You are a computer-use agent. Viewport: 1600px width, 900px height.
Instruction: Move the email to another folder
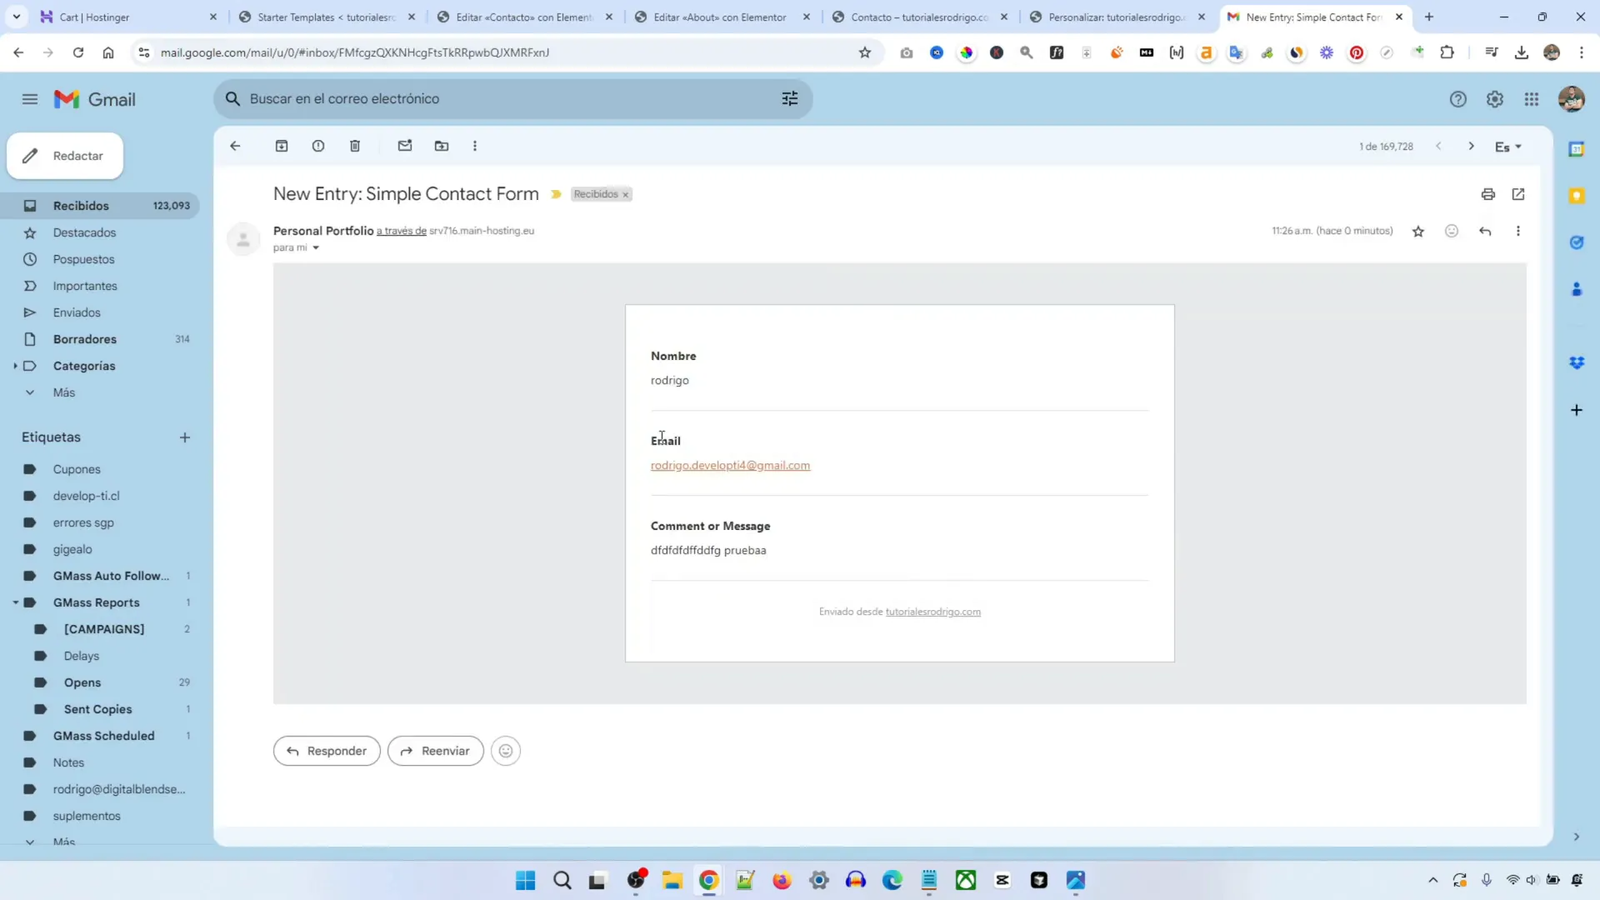pos(441,146)
